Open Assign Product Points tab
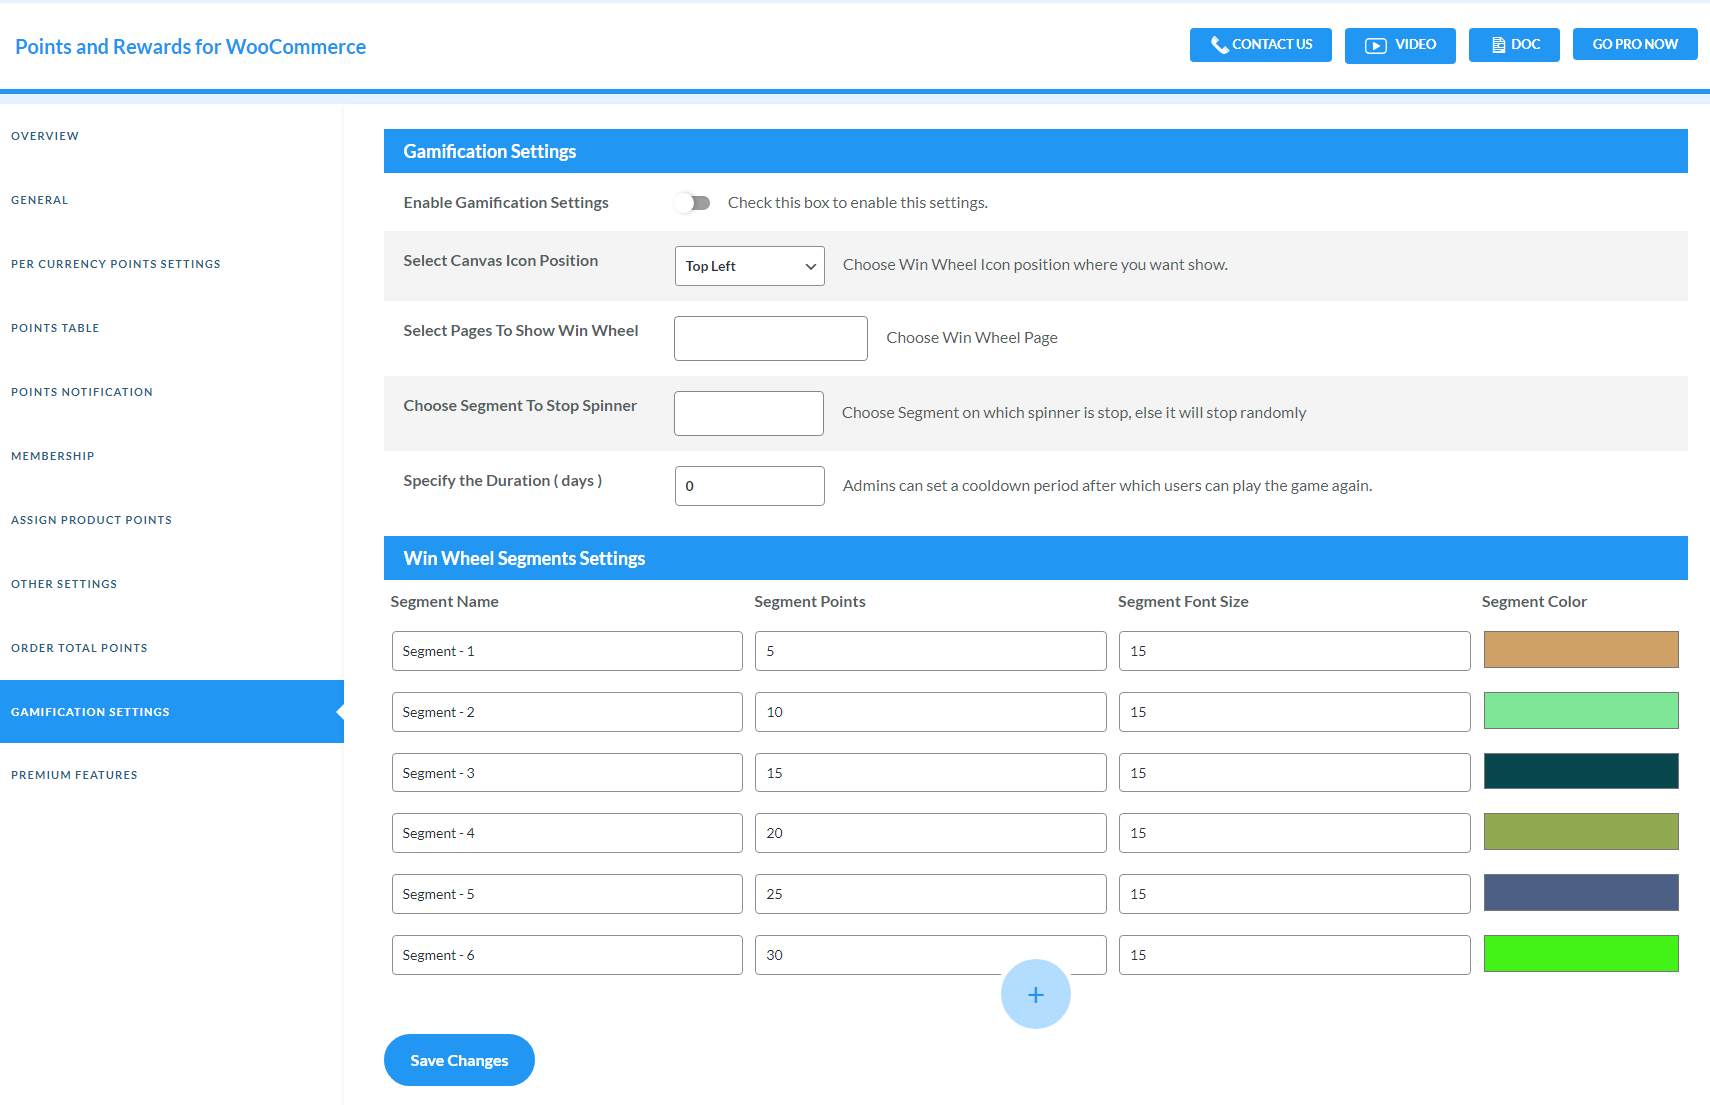1710x1105 pixels. 92,520
